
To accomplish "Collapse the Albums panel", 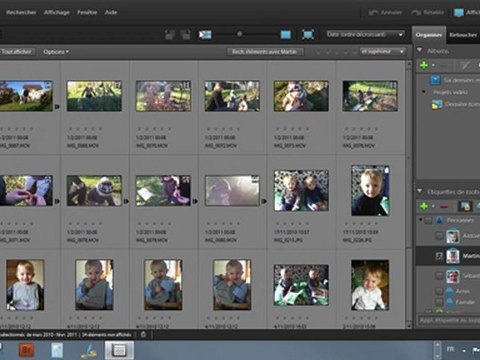I will [x=420, y=50].
